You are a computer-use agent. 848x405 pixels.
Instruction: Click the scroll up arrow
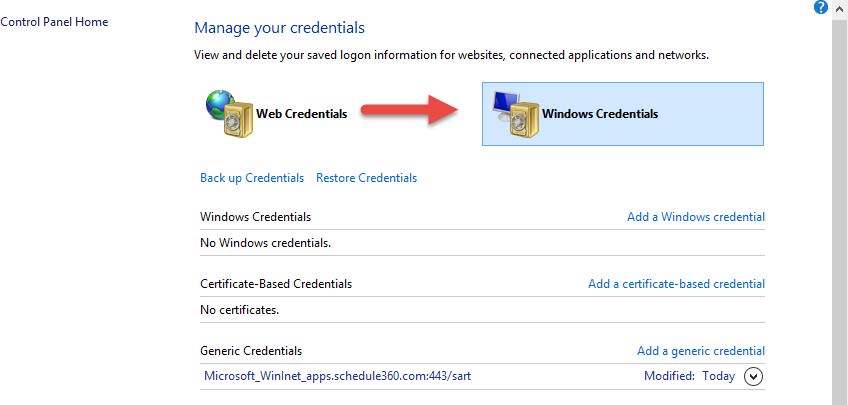pyautogui.click(x=839, y=8)
